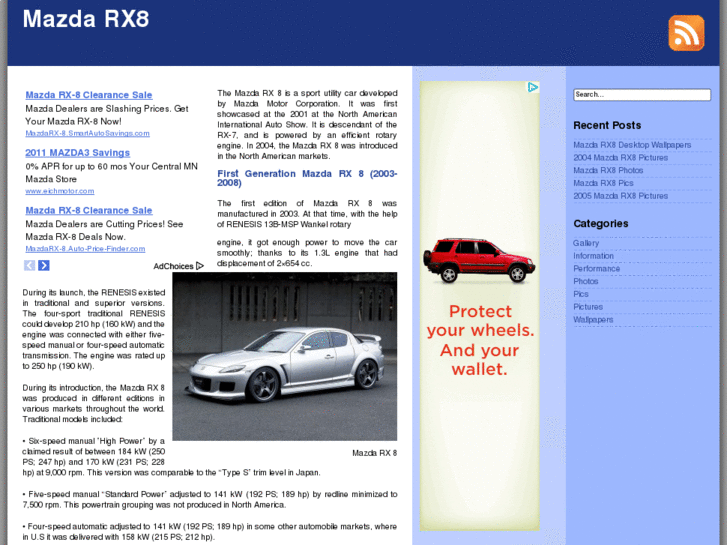Viewport: 727px width, 545px height.
Task: Click the 'Categories' sidebar heading
Action: (x=600, y=224)
